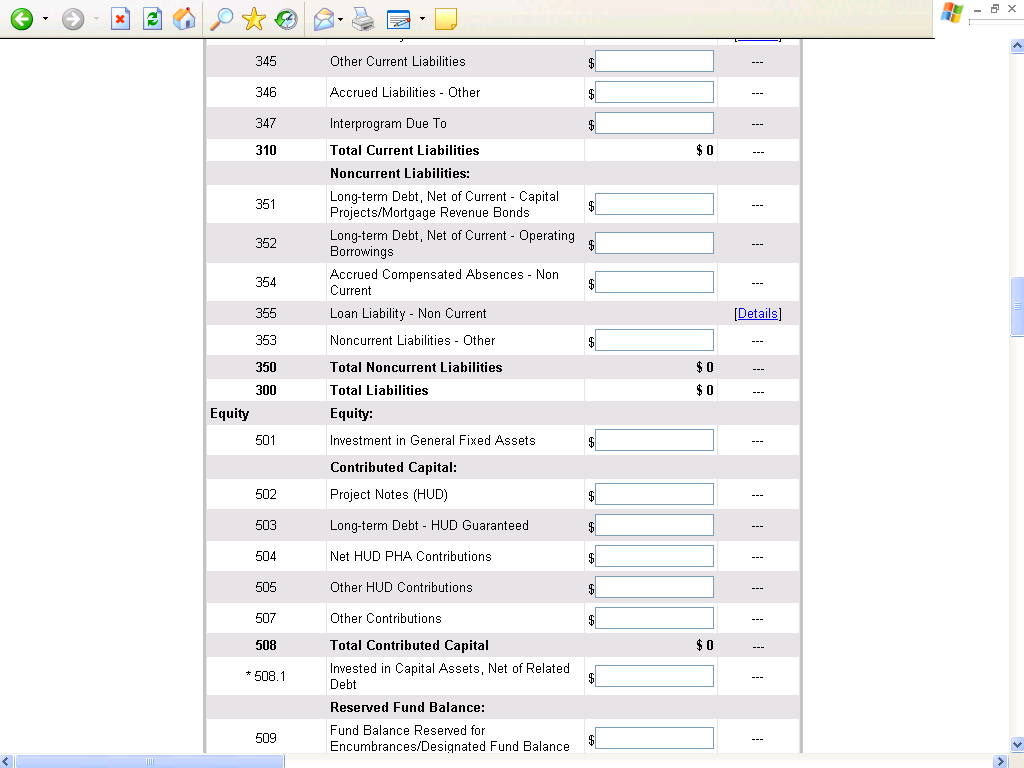This screenshot has width=1024, height=768.
Task: Click the Other Current Liabilities amount field
Action: pos(654,62)
